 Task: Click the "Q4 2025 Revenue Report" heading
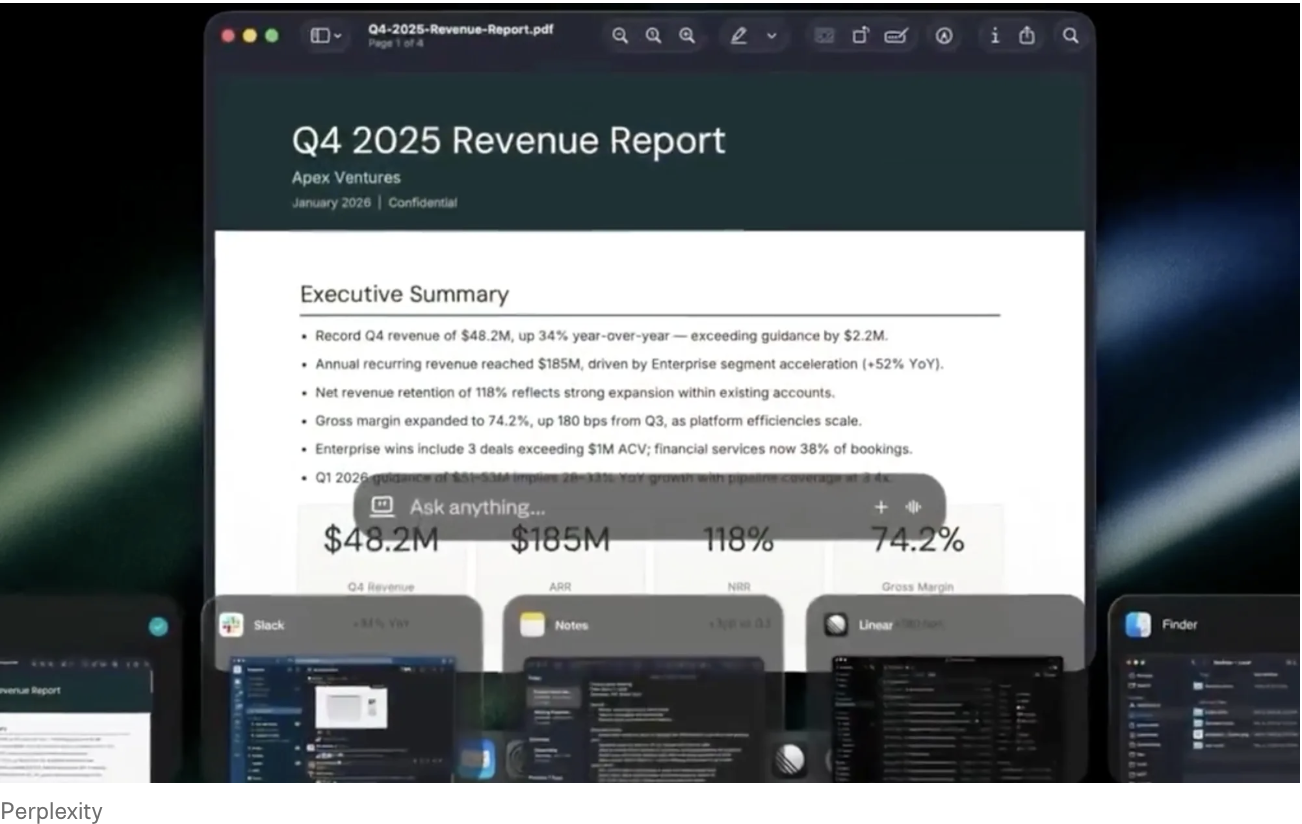tap(509, 141)
